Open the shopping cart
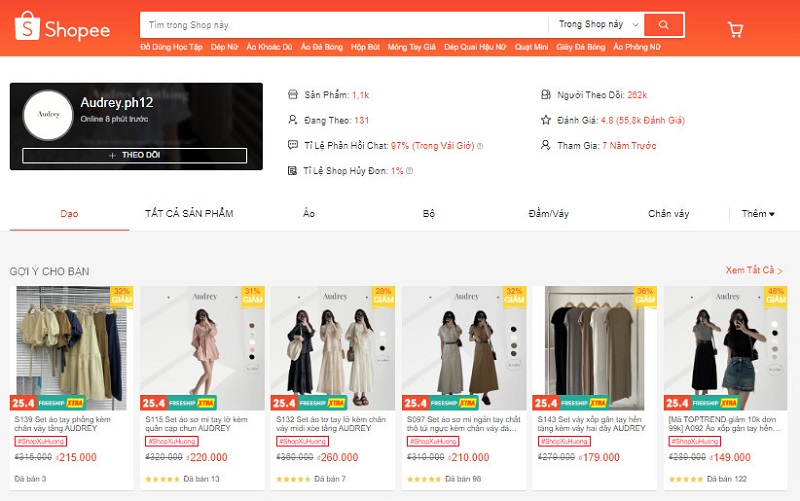 click(x=736, y=29)
